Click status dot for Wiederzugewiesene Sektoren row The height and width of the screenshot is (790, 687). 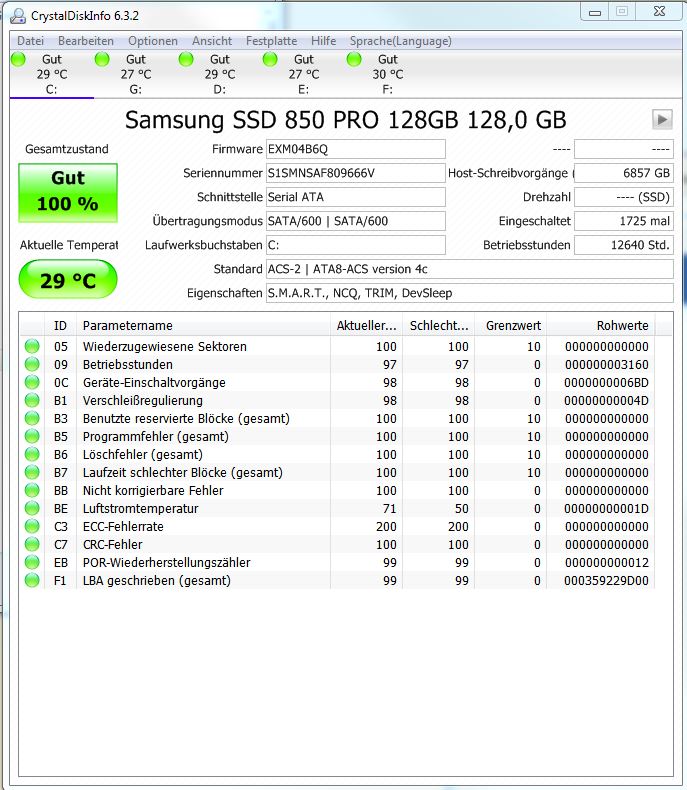pos(32,346)
